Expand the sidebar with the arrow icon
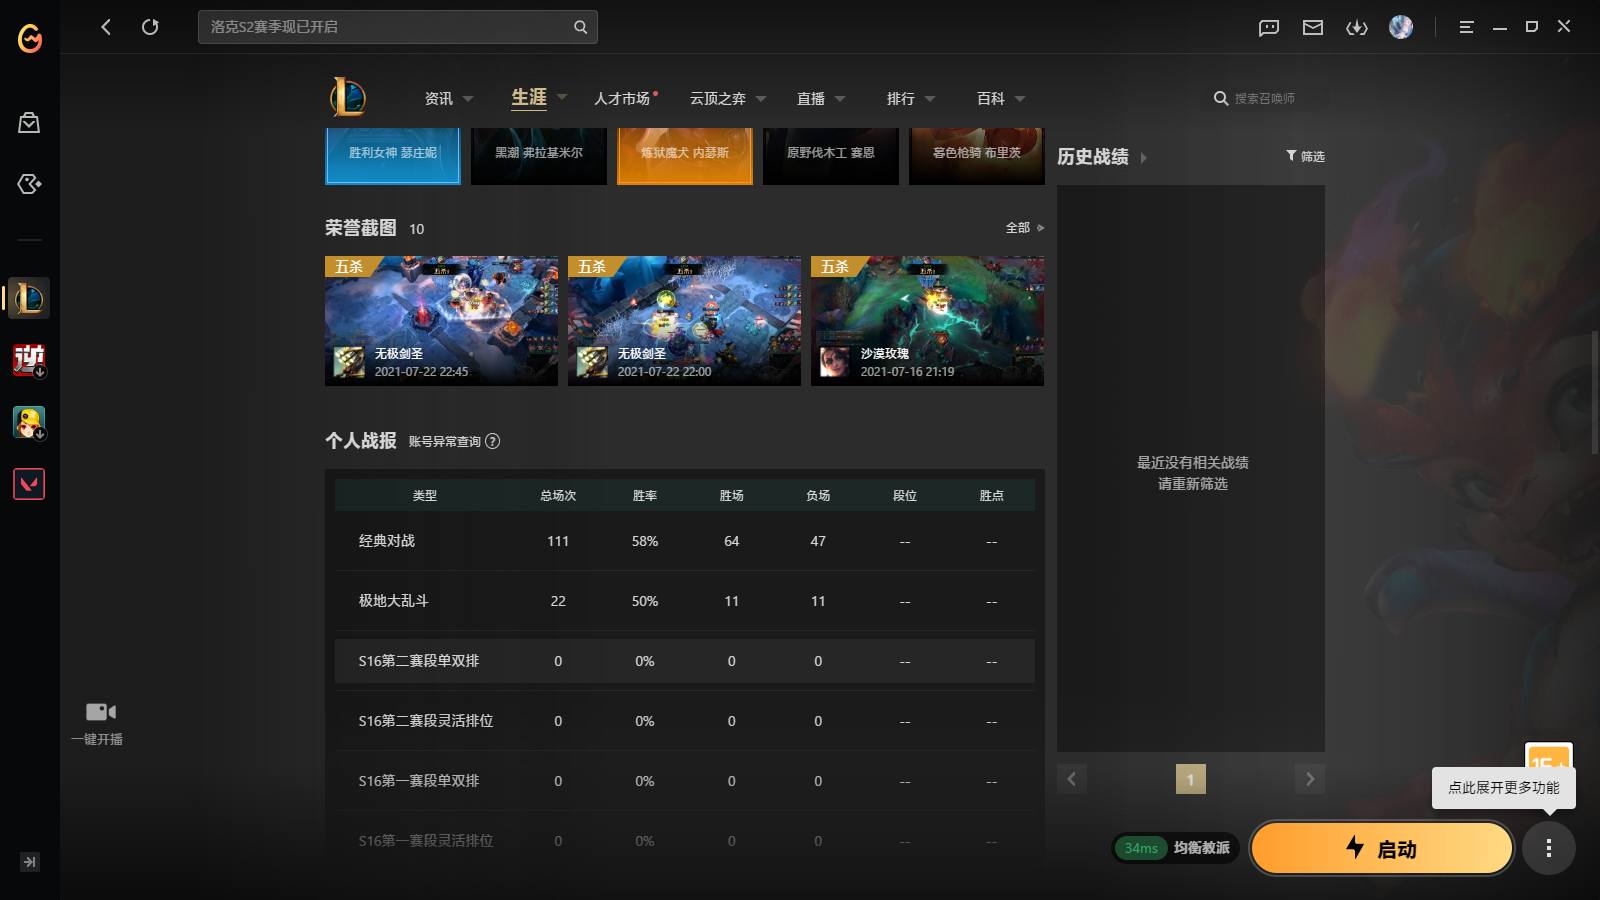 coord(29,862)
